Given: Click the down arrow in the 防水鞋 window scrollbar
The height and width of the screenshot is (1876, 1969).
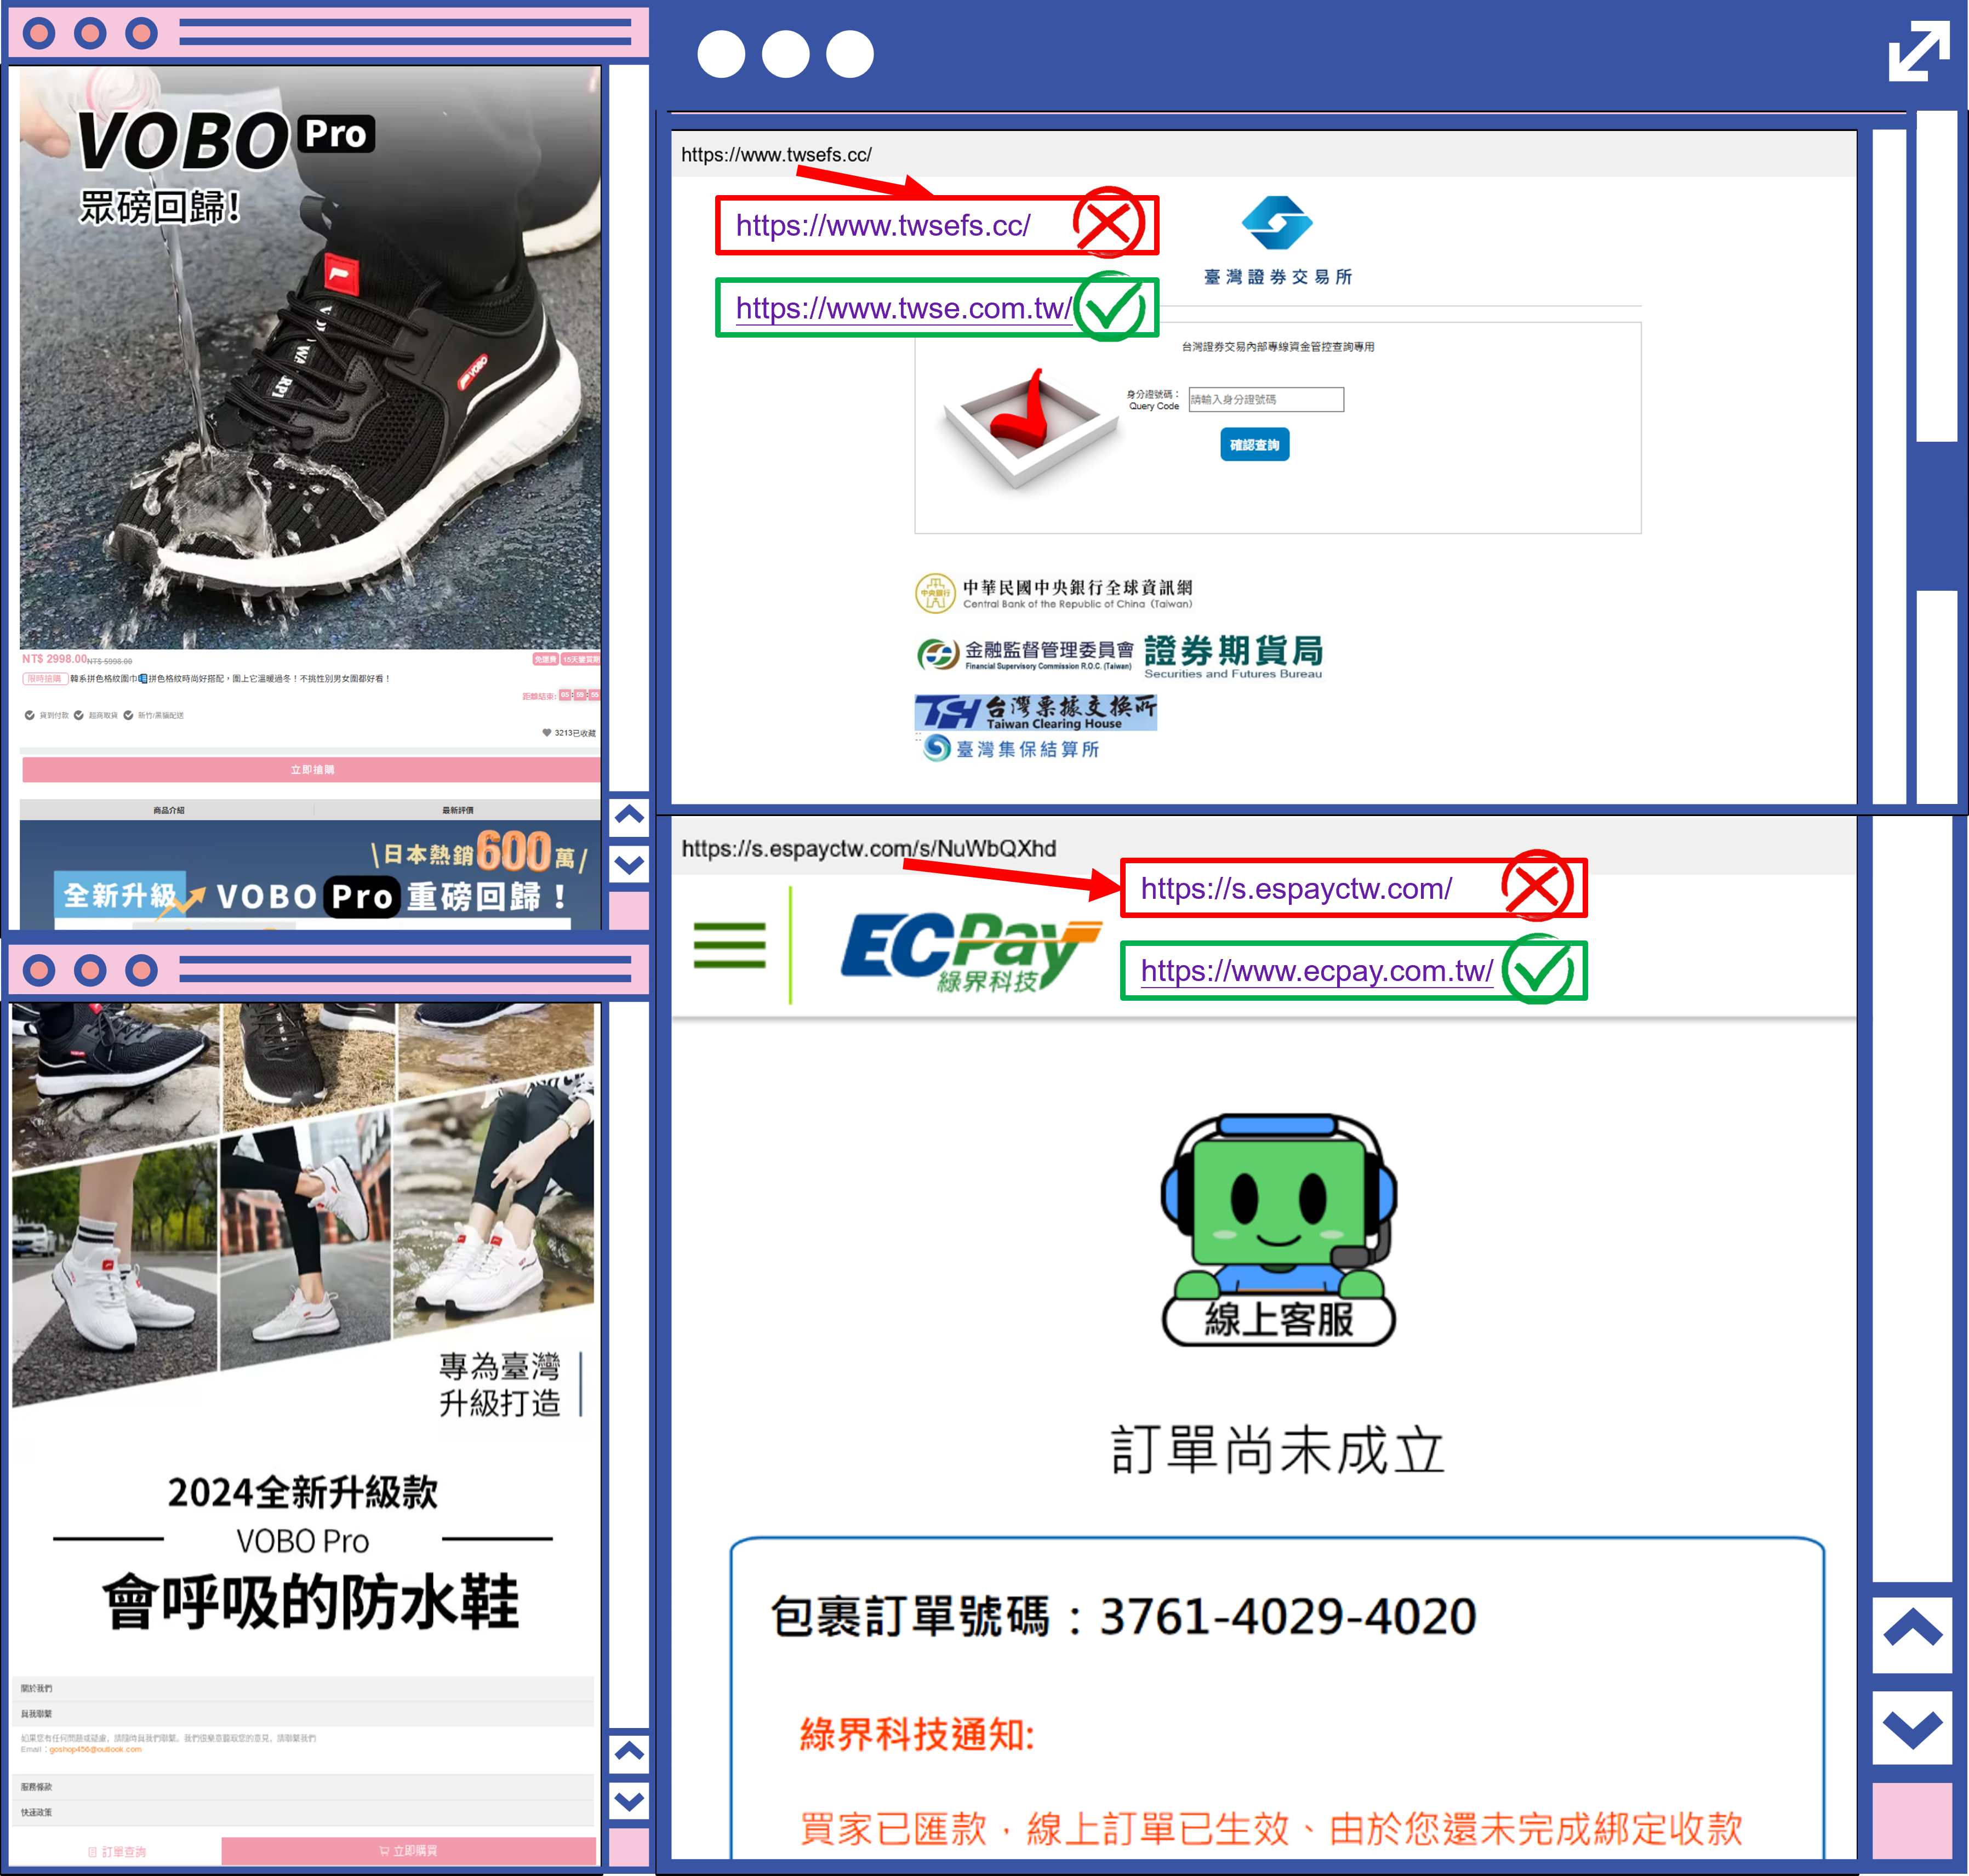Looking at the screenshot, I should click(x=629, y=1801).
